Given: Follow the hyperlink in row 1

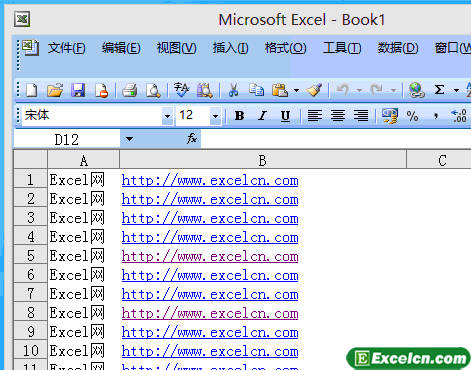Looking at the screenshot, I should (210, 180).
